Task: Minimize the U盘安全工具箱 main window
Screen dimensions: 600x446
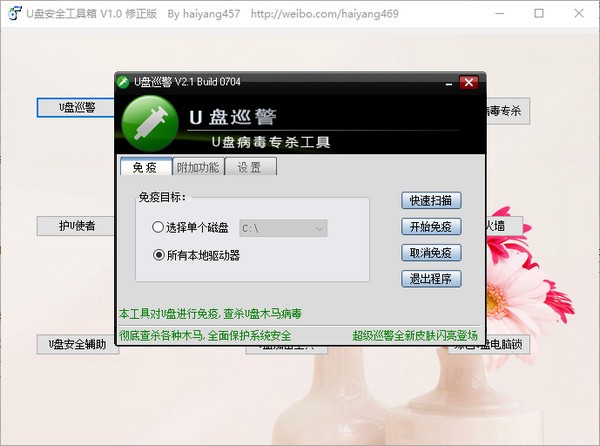Action: coord(493,15)
